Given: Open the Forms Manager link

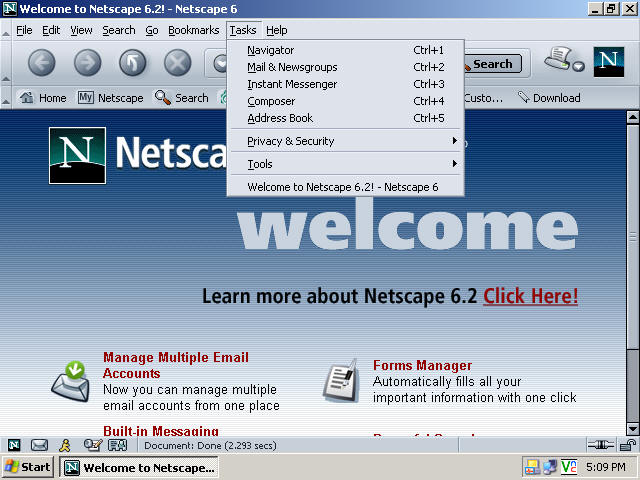Looking at the screenshot, I should [x=422, y=365].
